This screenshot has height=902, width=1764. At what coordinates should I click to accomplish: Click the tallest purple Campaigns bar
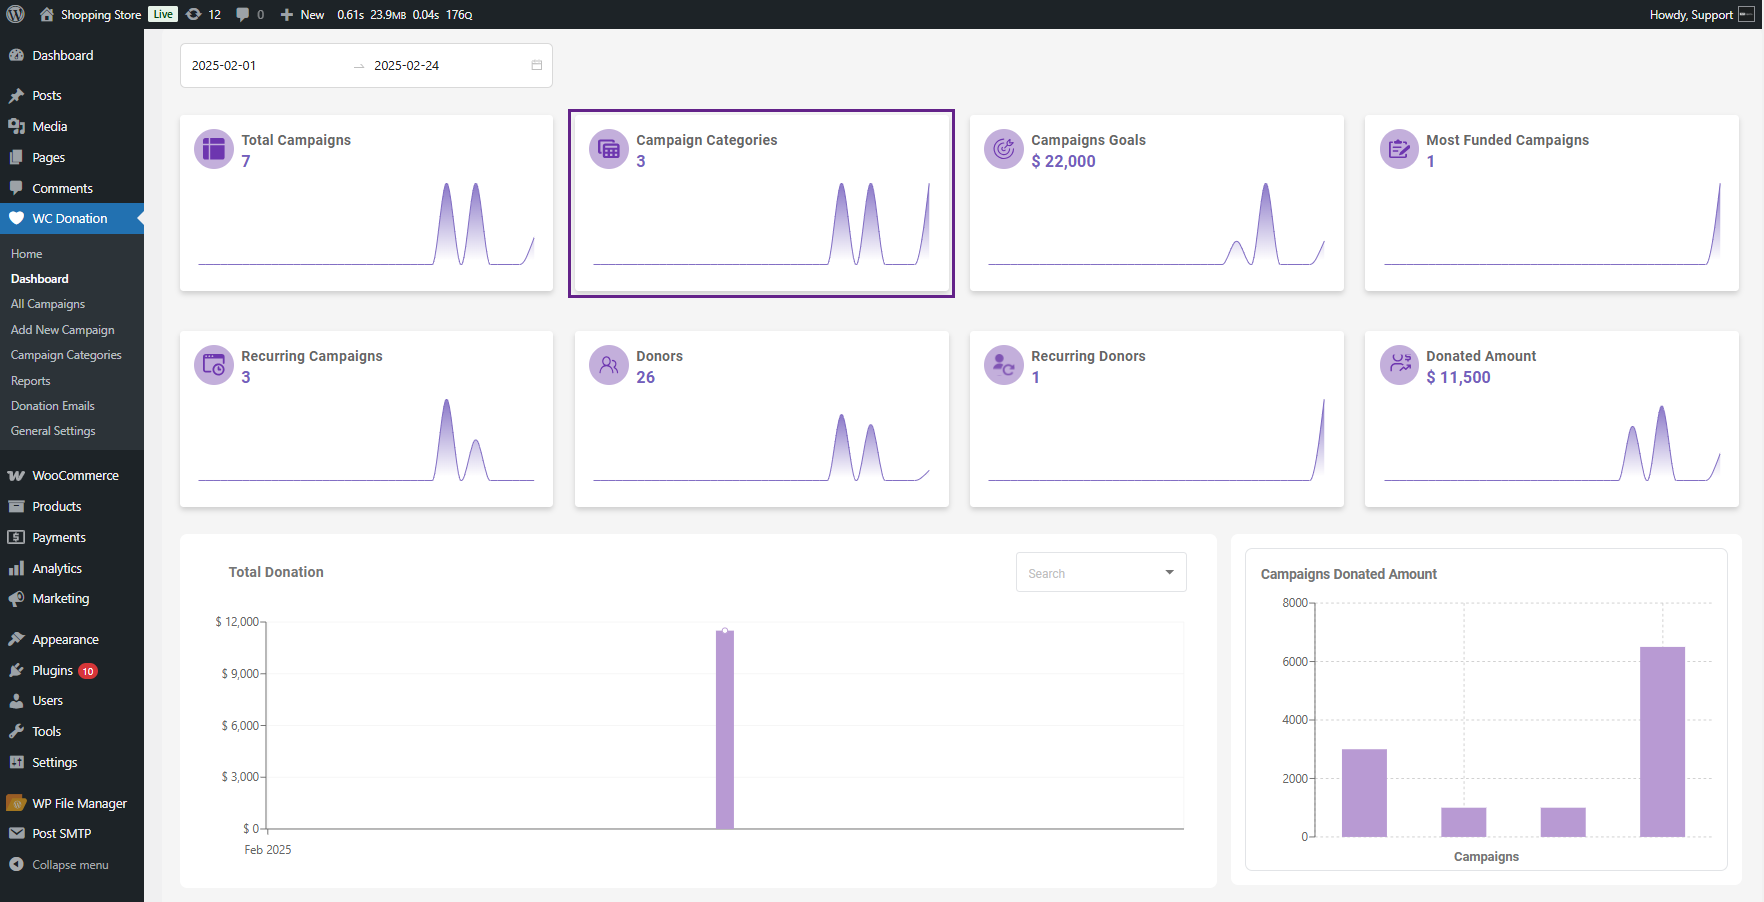click(x=1661, y=741)
